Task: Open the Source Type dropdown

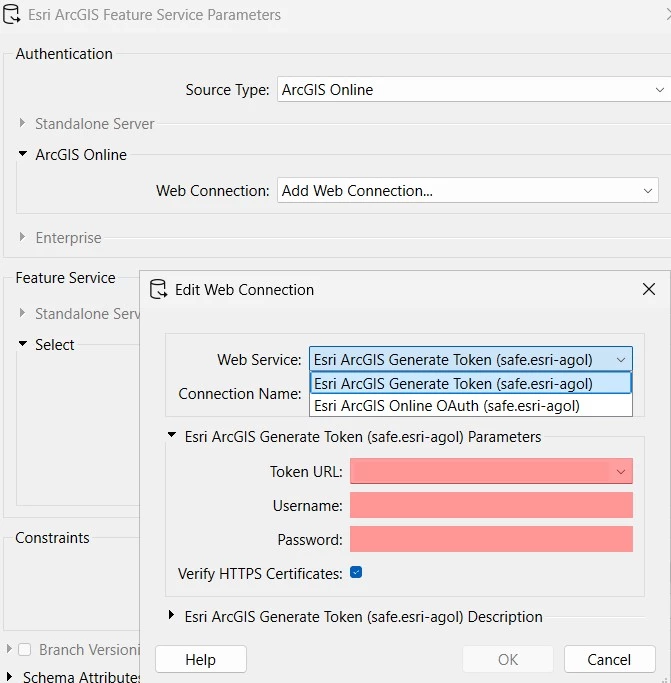Action: tap(473, 89)
